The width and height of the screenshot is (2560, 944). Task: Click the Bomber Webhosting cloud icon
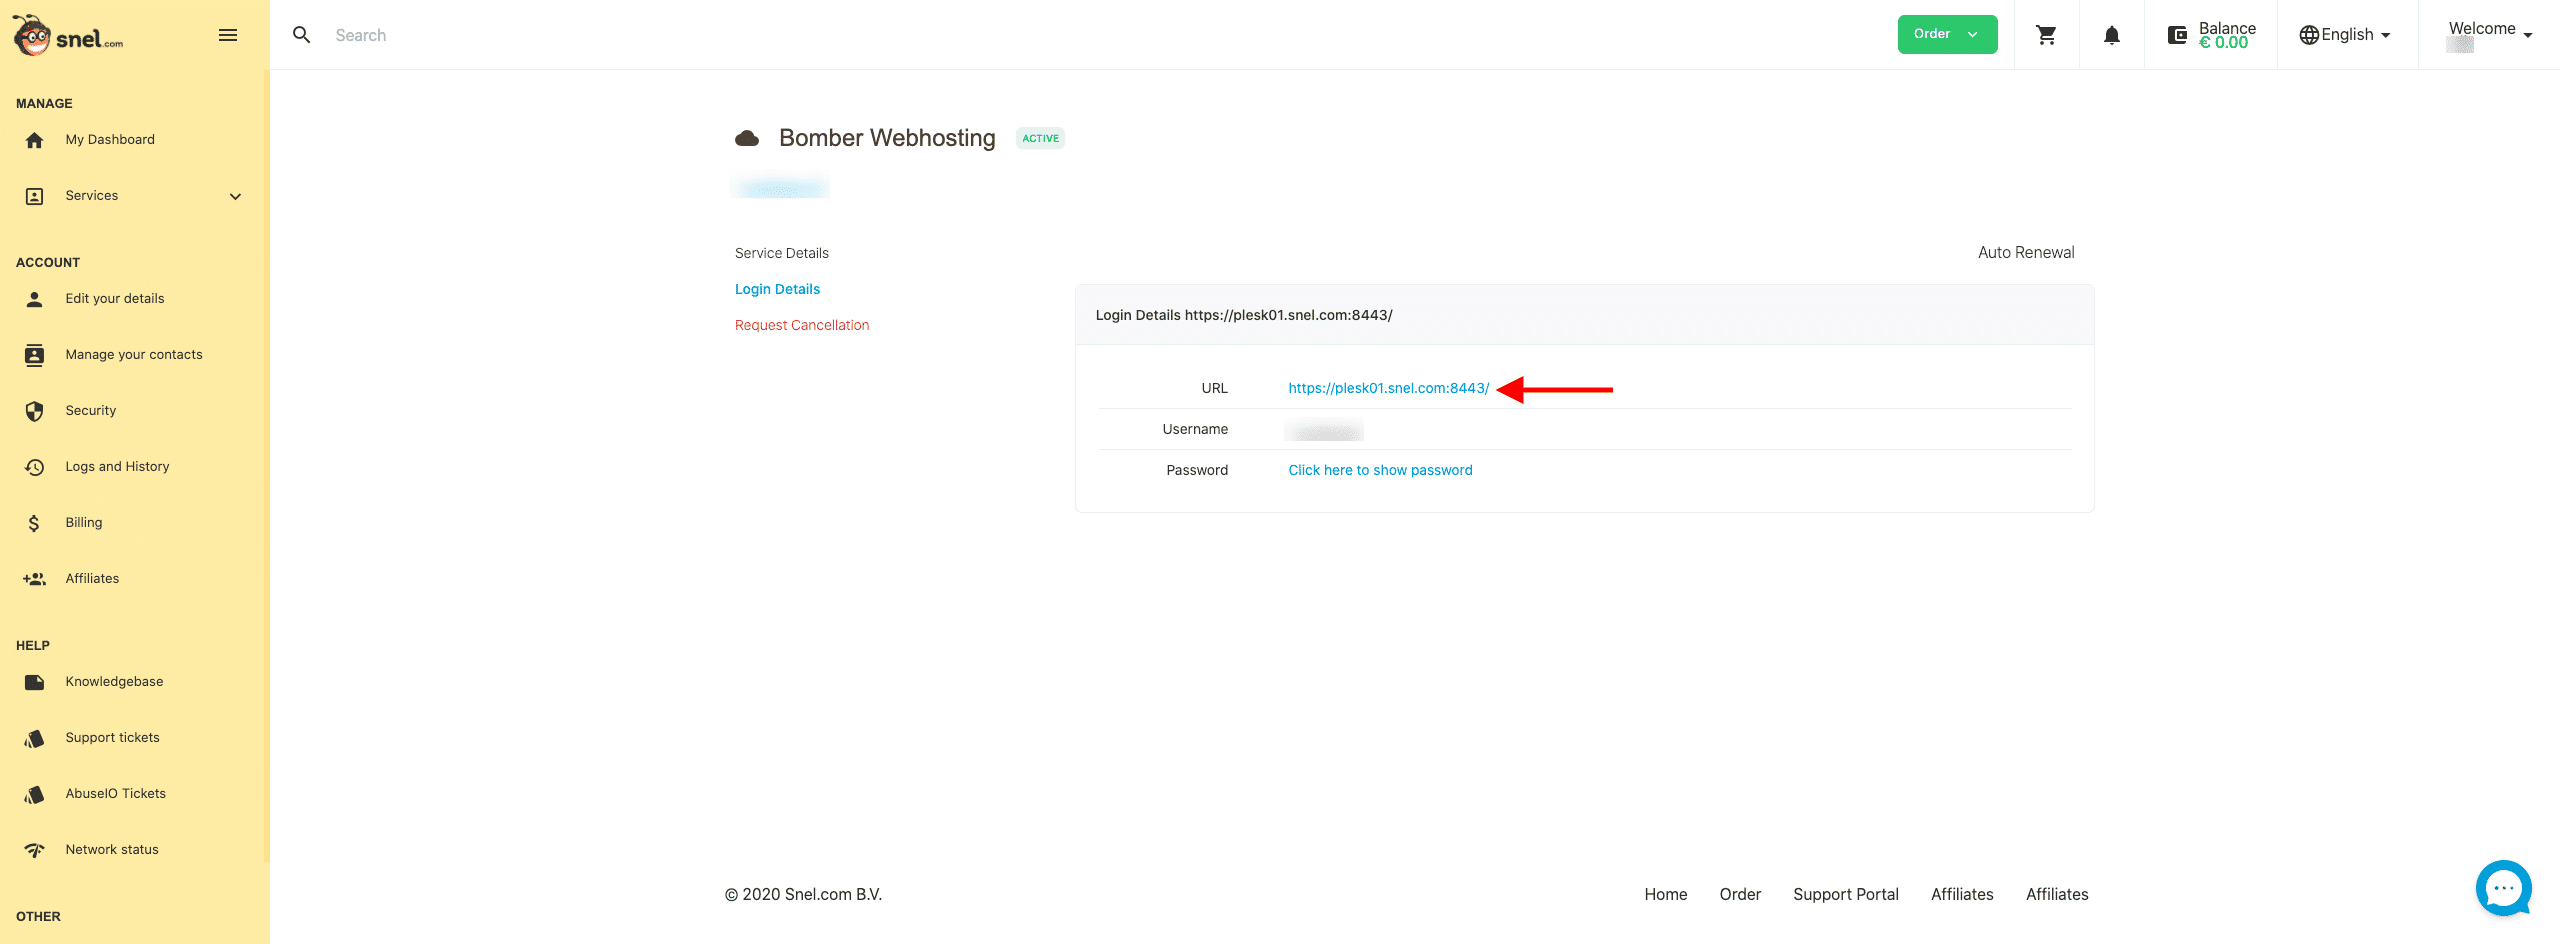click(747, 139)
